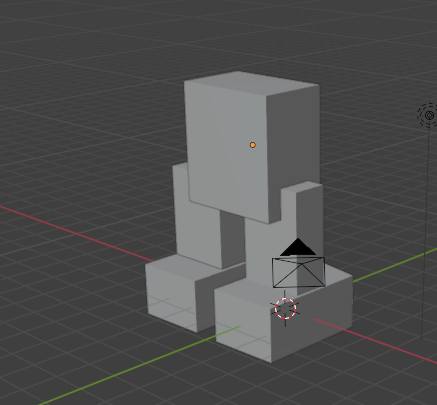The image size is (437, 405).
Task: Select the camera wireframe rectangle object
Action: [x=299, y=272]
